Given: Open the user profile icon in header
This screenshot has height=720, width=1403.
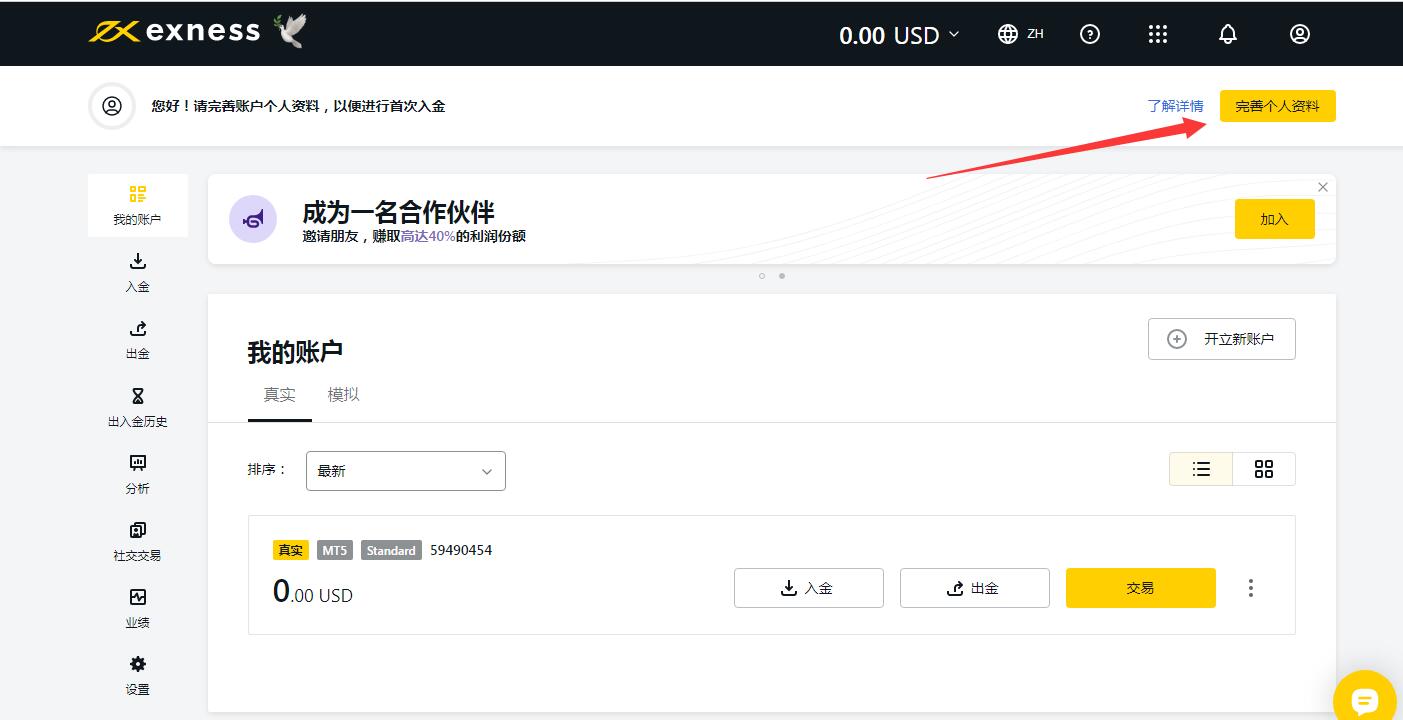Looking at the screenshot, I should (1299, 34).
